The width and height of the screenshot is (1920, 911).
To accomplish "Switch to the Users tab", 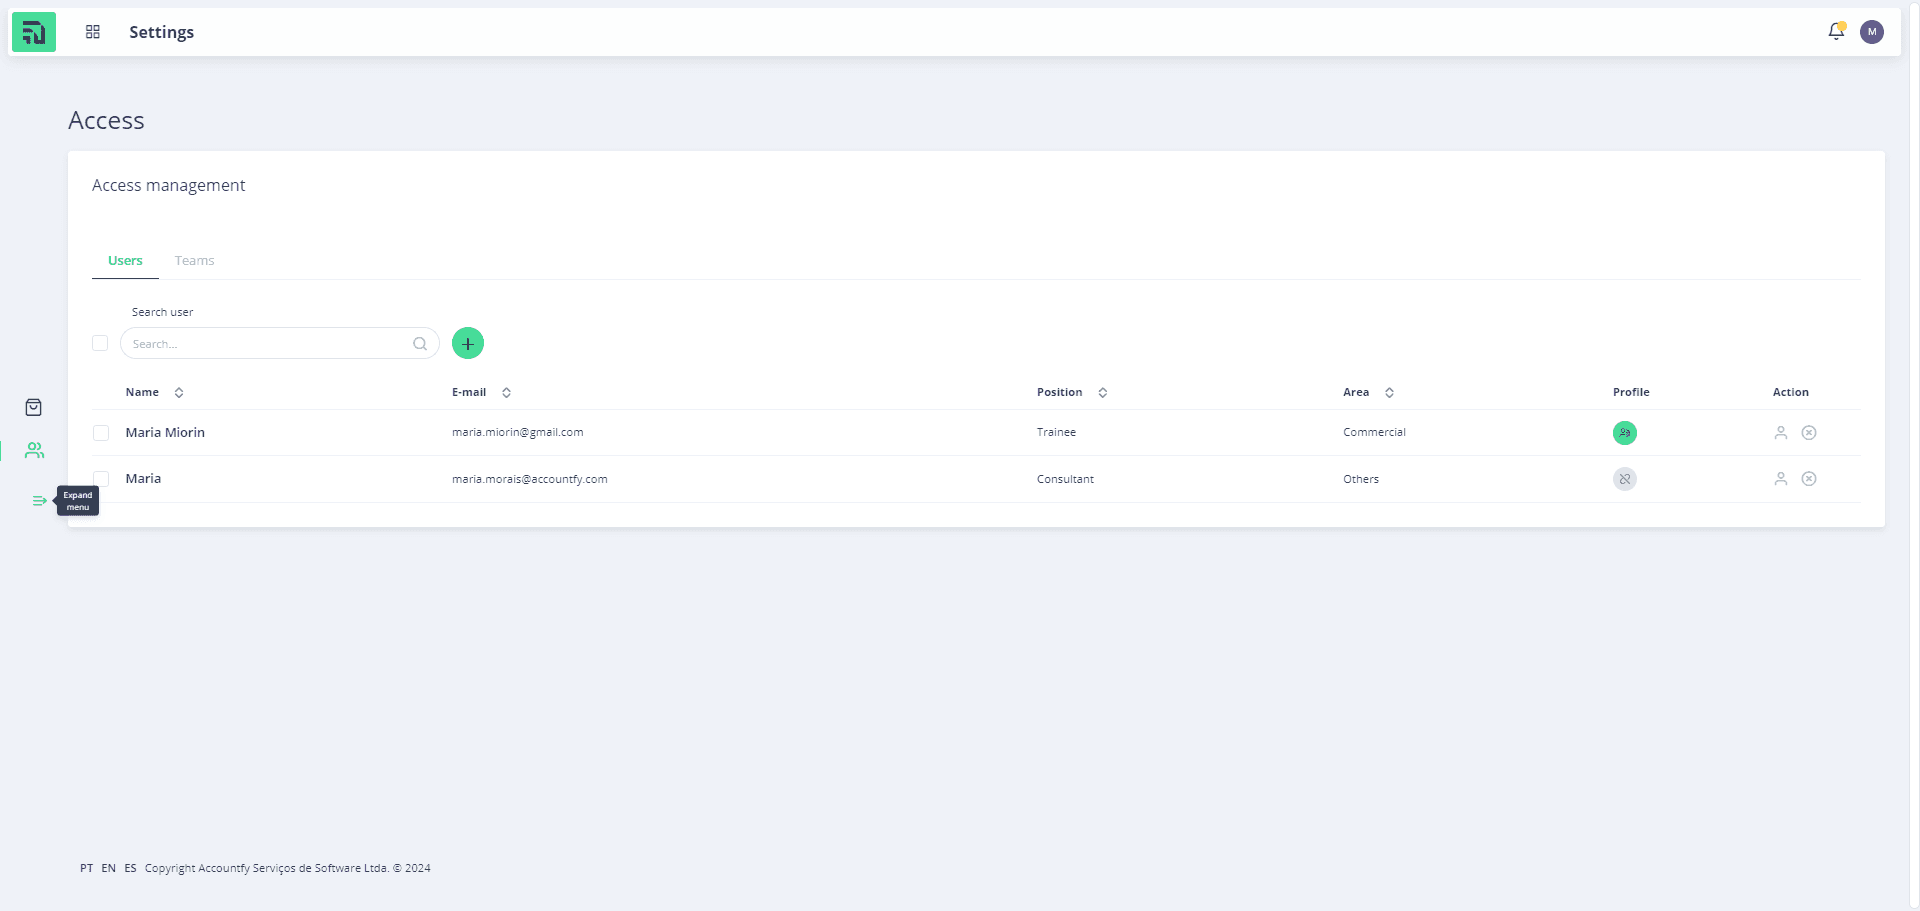I will (x=125, y=261).
